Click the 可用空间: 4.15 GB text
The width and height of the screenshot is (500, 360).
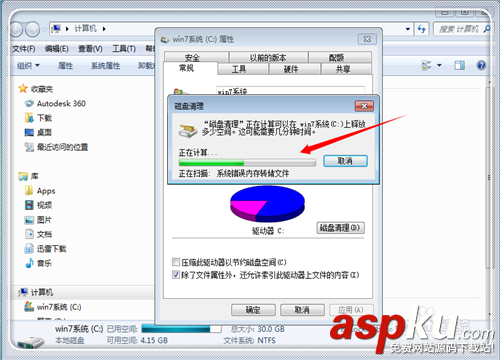(137, 340)
